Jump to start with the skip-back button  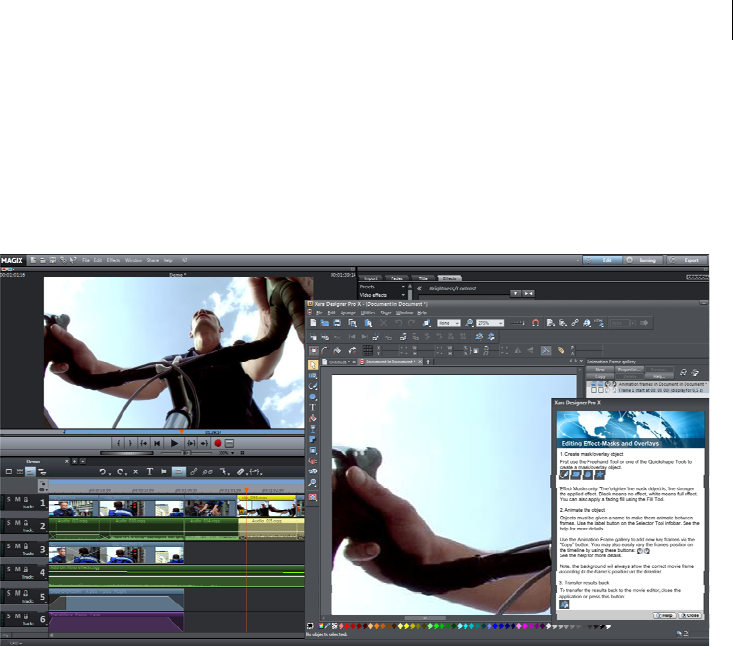[x=158, y=443]
